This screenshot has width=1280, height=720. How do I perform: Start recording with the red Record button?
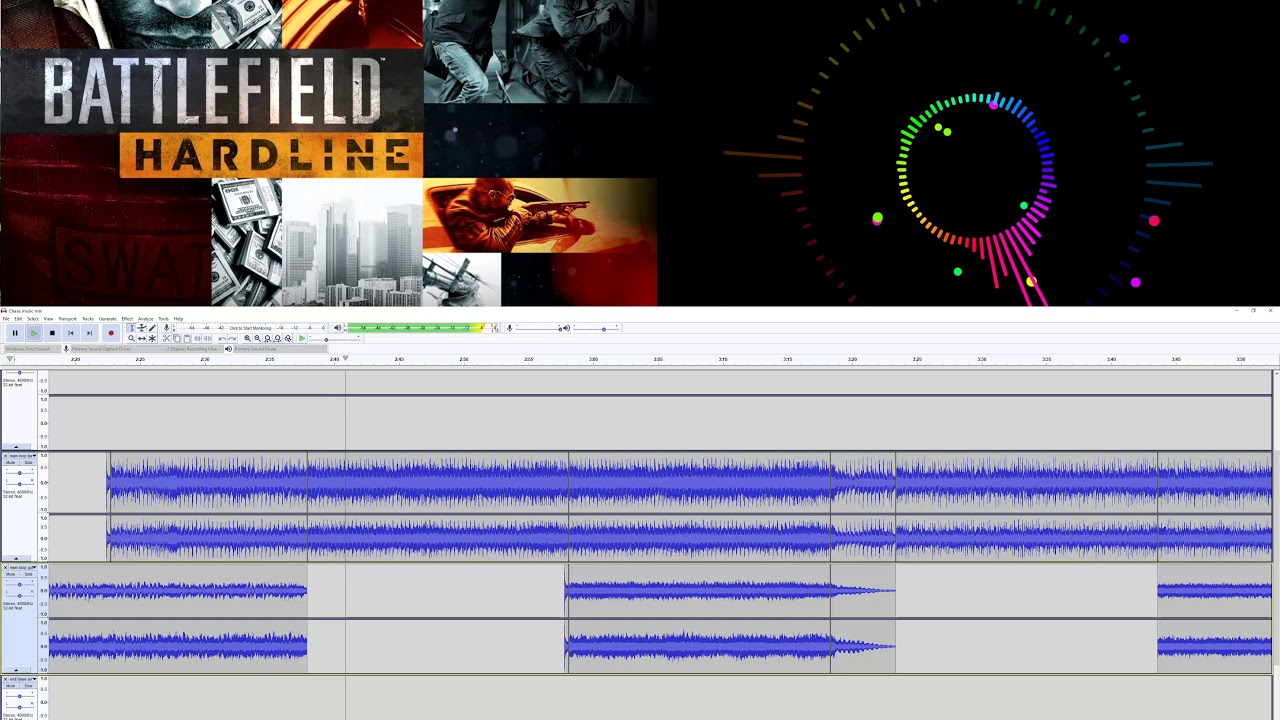click(x=111, y=333)
